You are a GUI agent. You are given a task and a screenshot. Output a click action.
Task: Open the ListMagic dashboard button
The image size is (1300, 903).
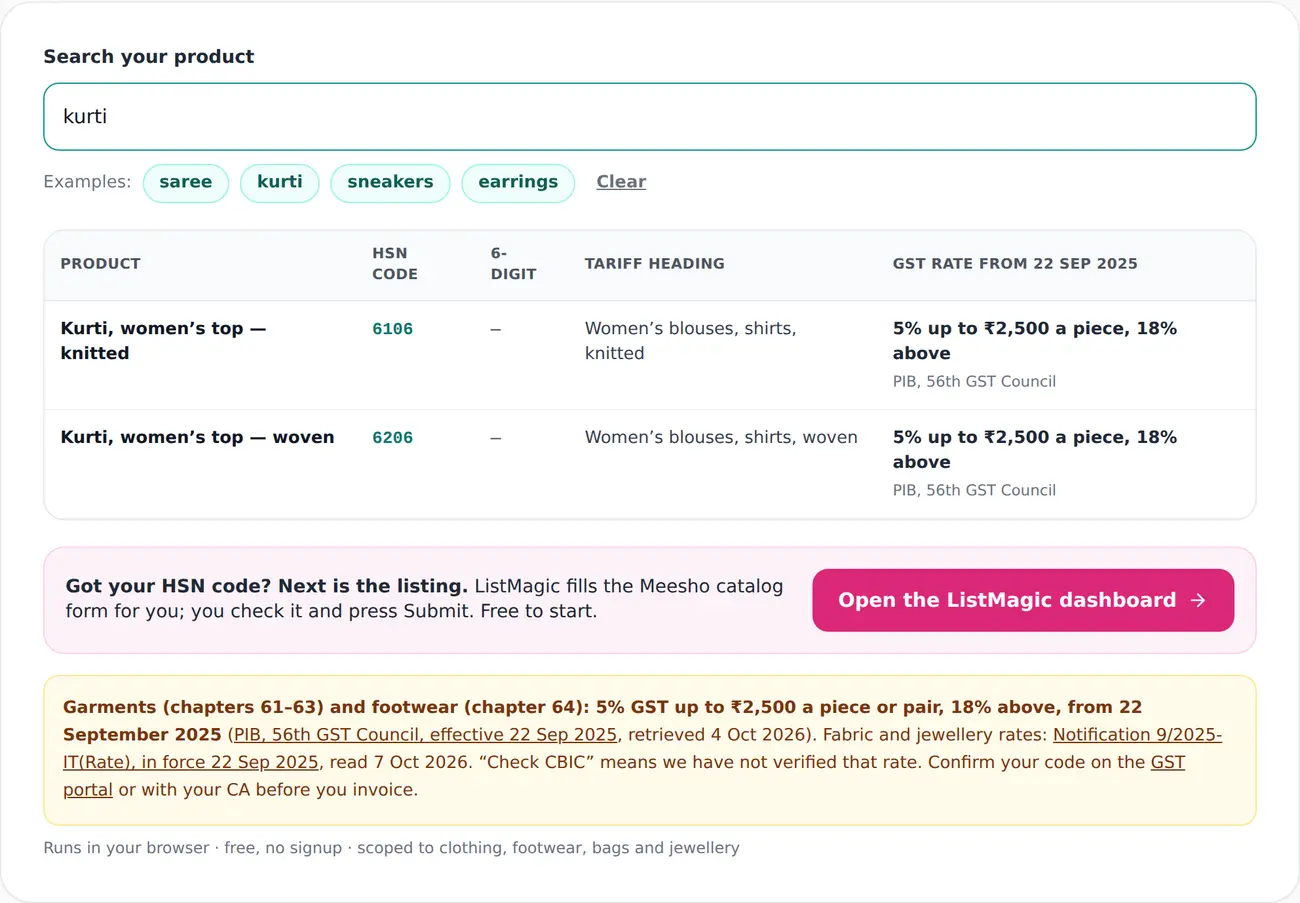point(1023,600)
